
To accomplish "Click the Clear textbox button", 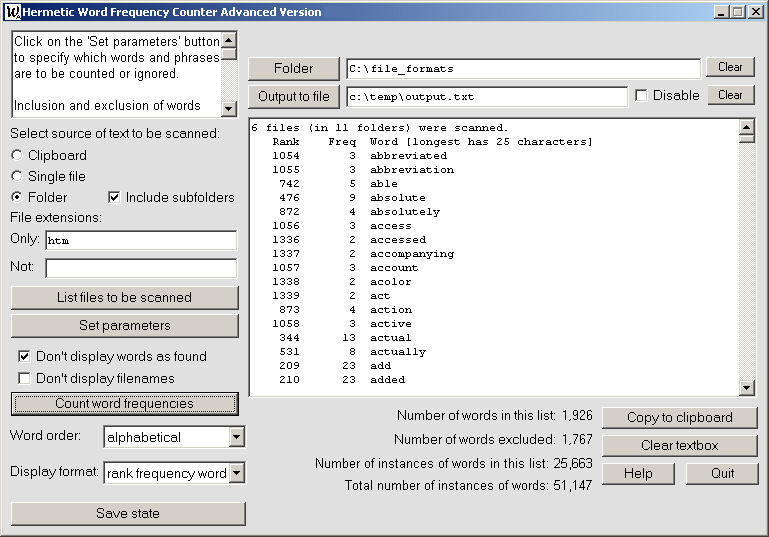I will tap(680, 445).
